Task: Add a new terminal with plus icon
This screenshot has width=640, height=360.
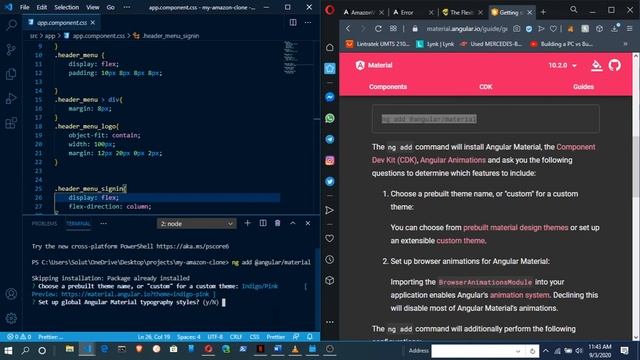Action: click(x=247, y=223)
